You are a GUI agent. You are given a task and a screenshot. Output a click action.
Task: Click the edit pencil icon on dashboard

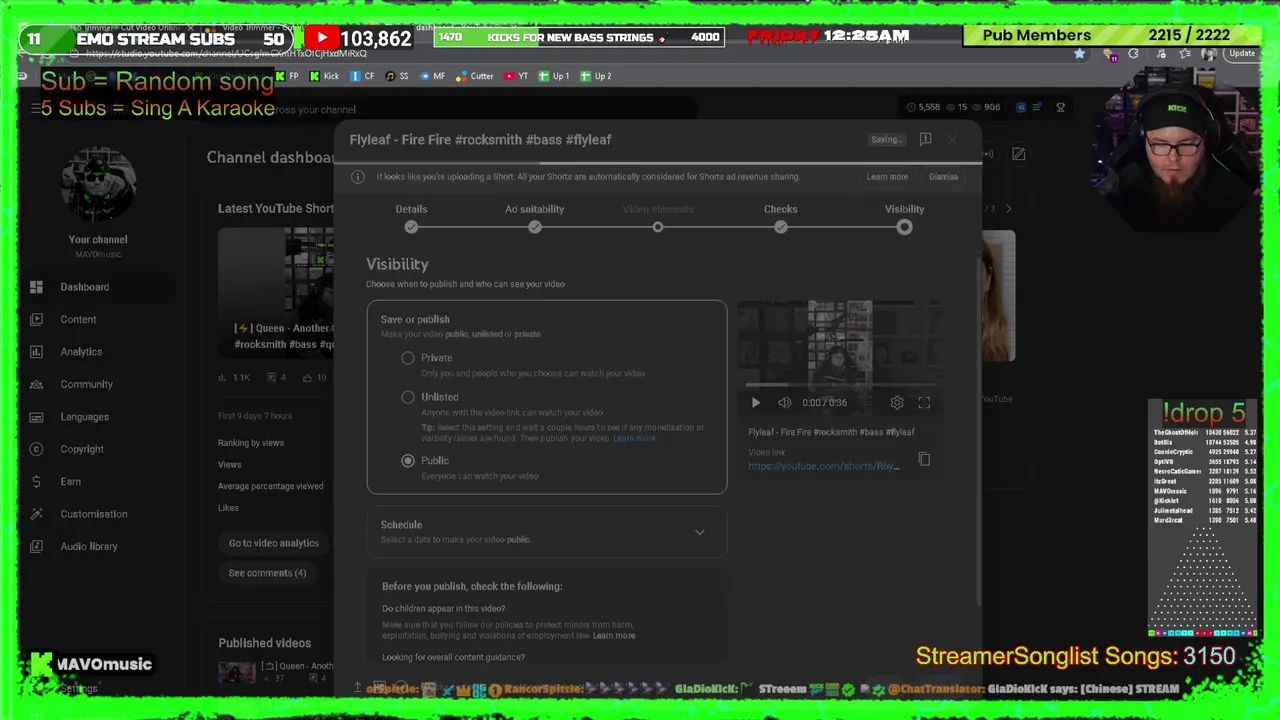[1018, 154]
